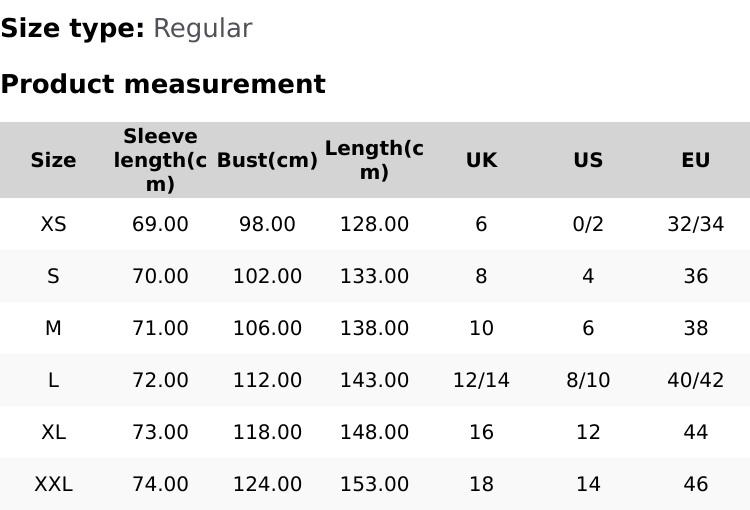The image size is (750, 510).
Task: Click the EU column header
Action: point(695,160)
